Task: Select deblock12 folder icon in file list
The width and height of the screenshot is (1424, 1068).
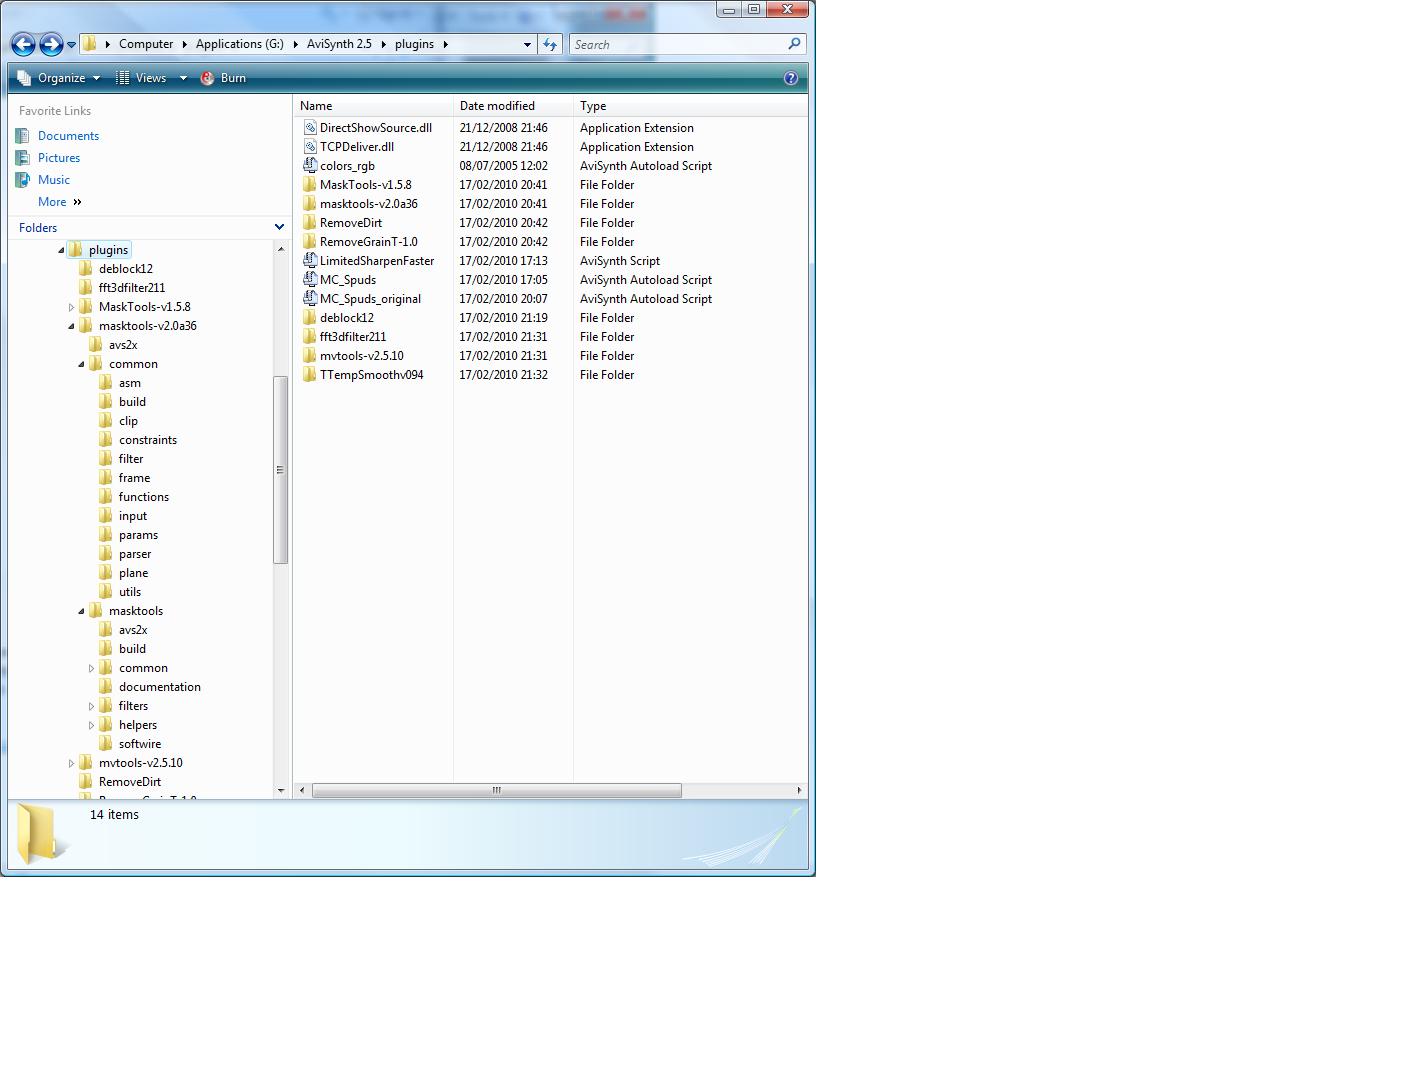Action: 310,318
